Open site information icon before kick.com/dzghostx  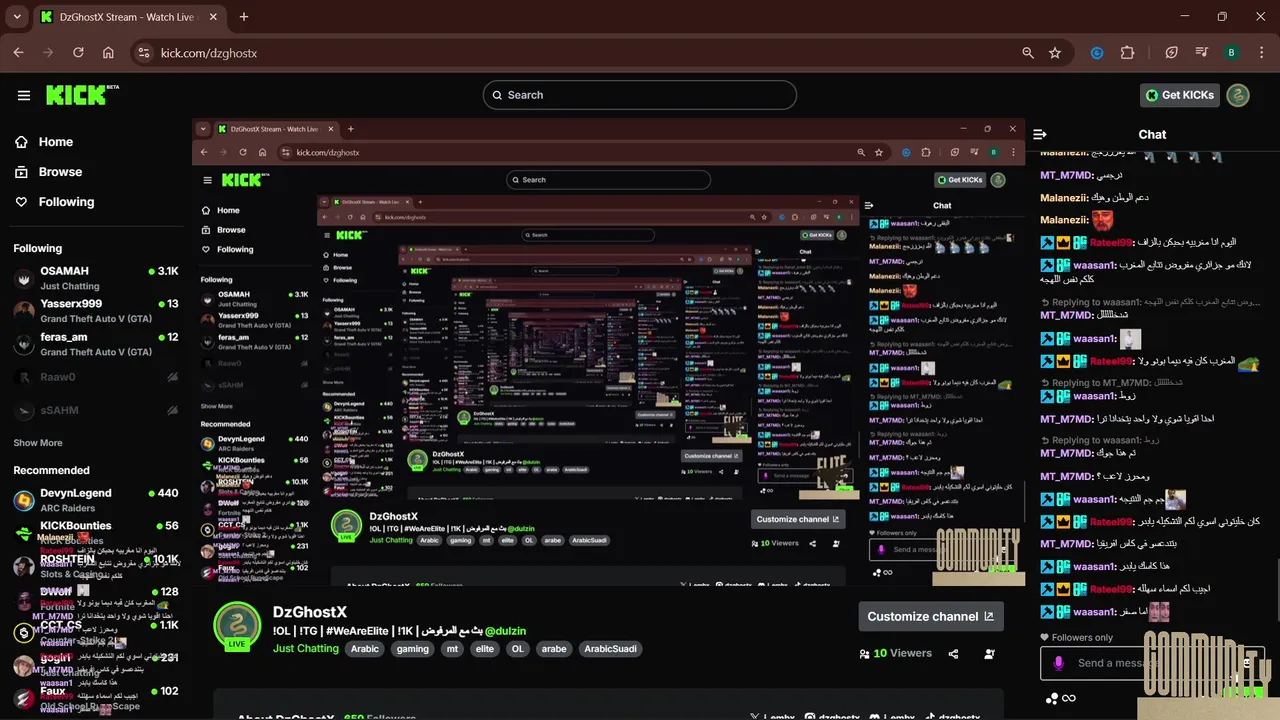pyautogui.click(x=143, y=53)
